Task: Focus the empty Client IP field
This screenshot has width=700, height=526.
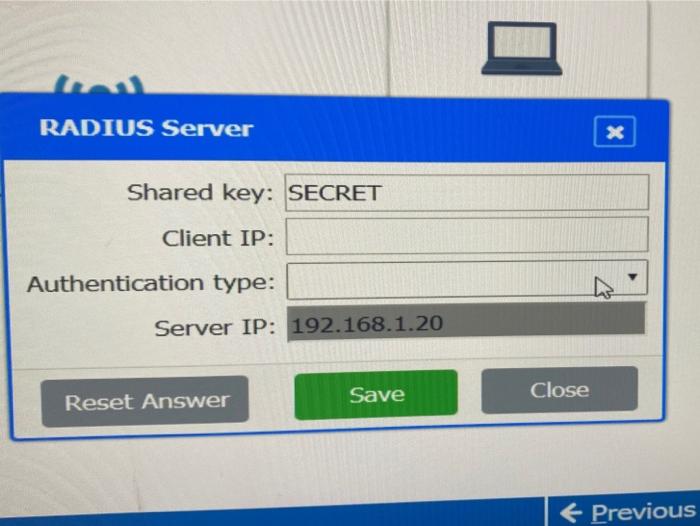Action: point(467,235)
